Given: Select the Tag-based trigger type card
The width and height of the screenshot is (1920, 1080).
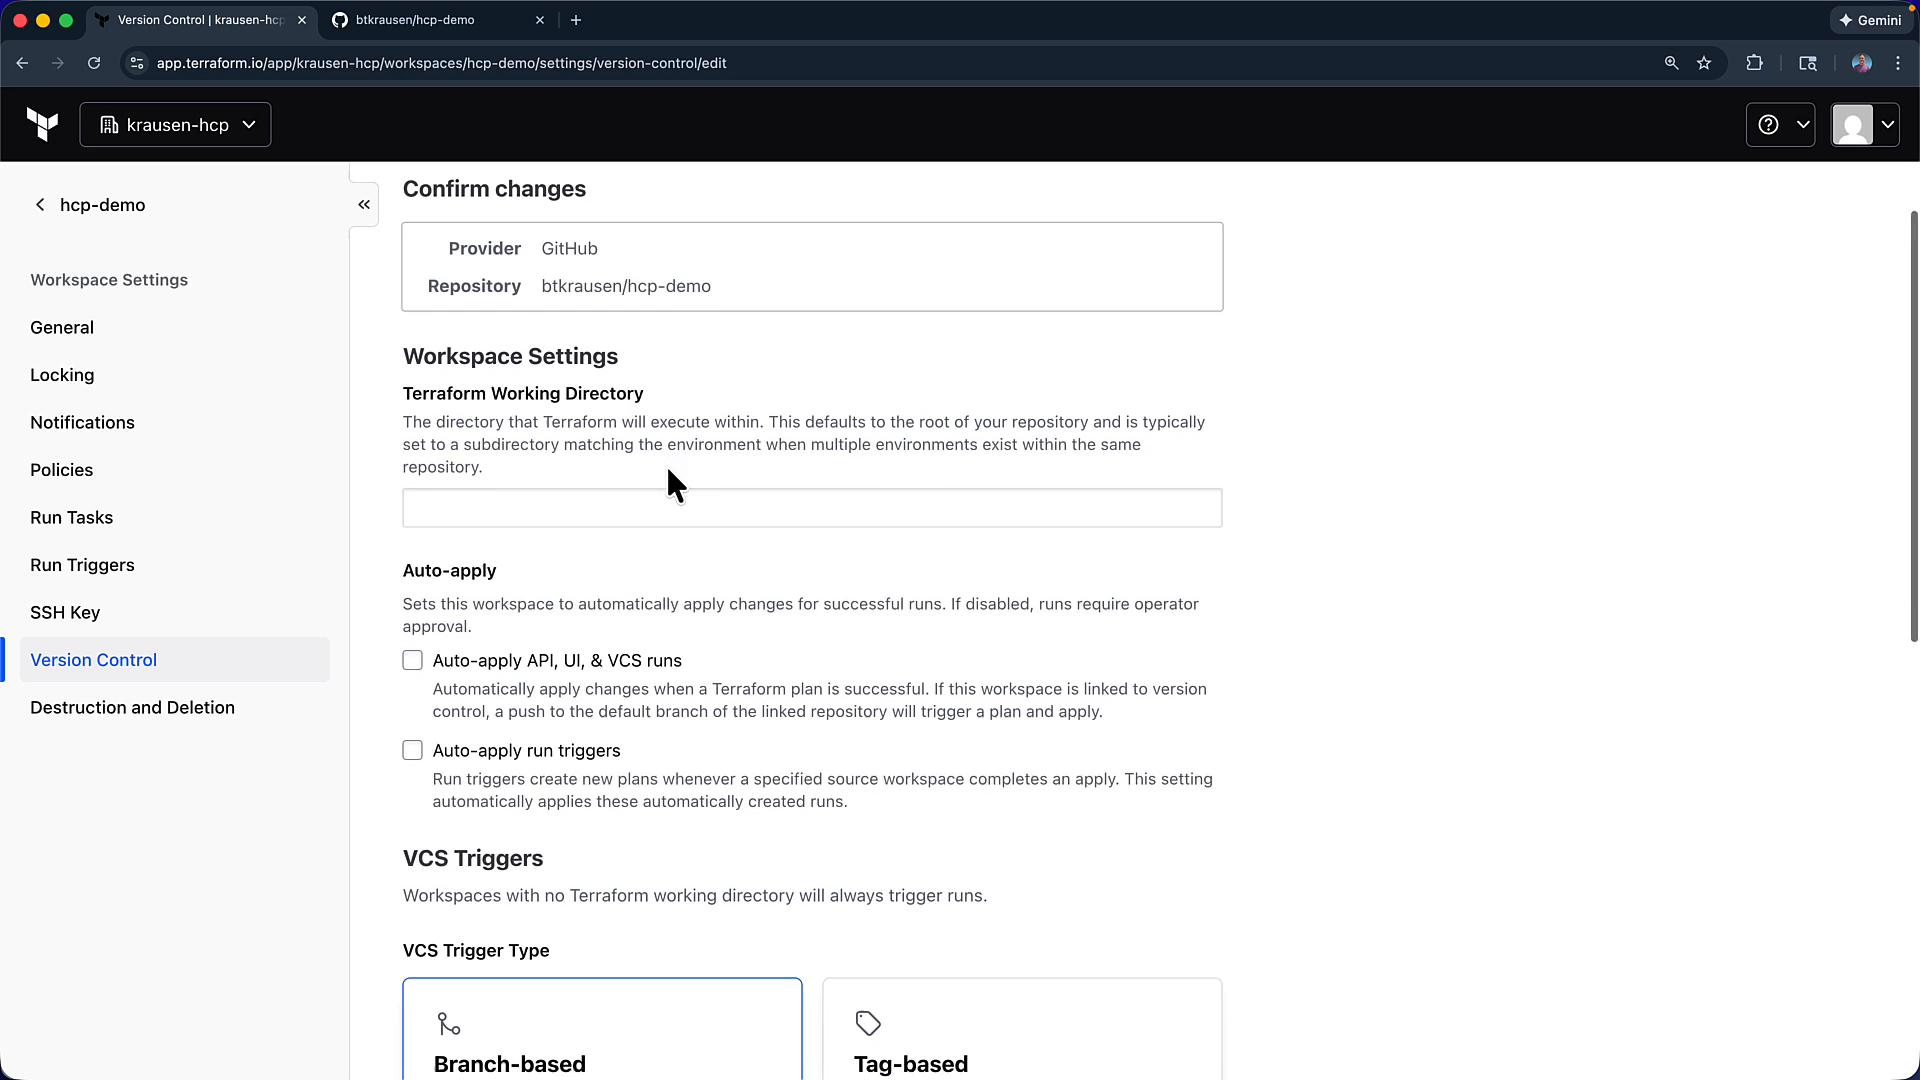Looking at the screenshot, I should [1022, 1030].
